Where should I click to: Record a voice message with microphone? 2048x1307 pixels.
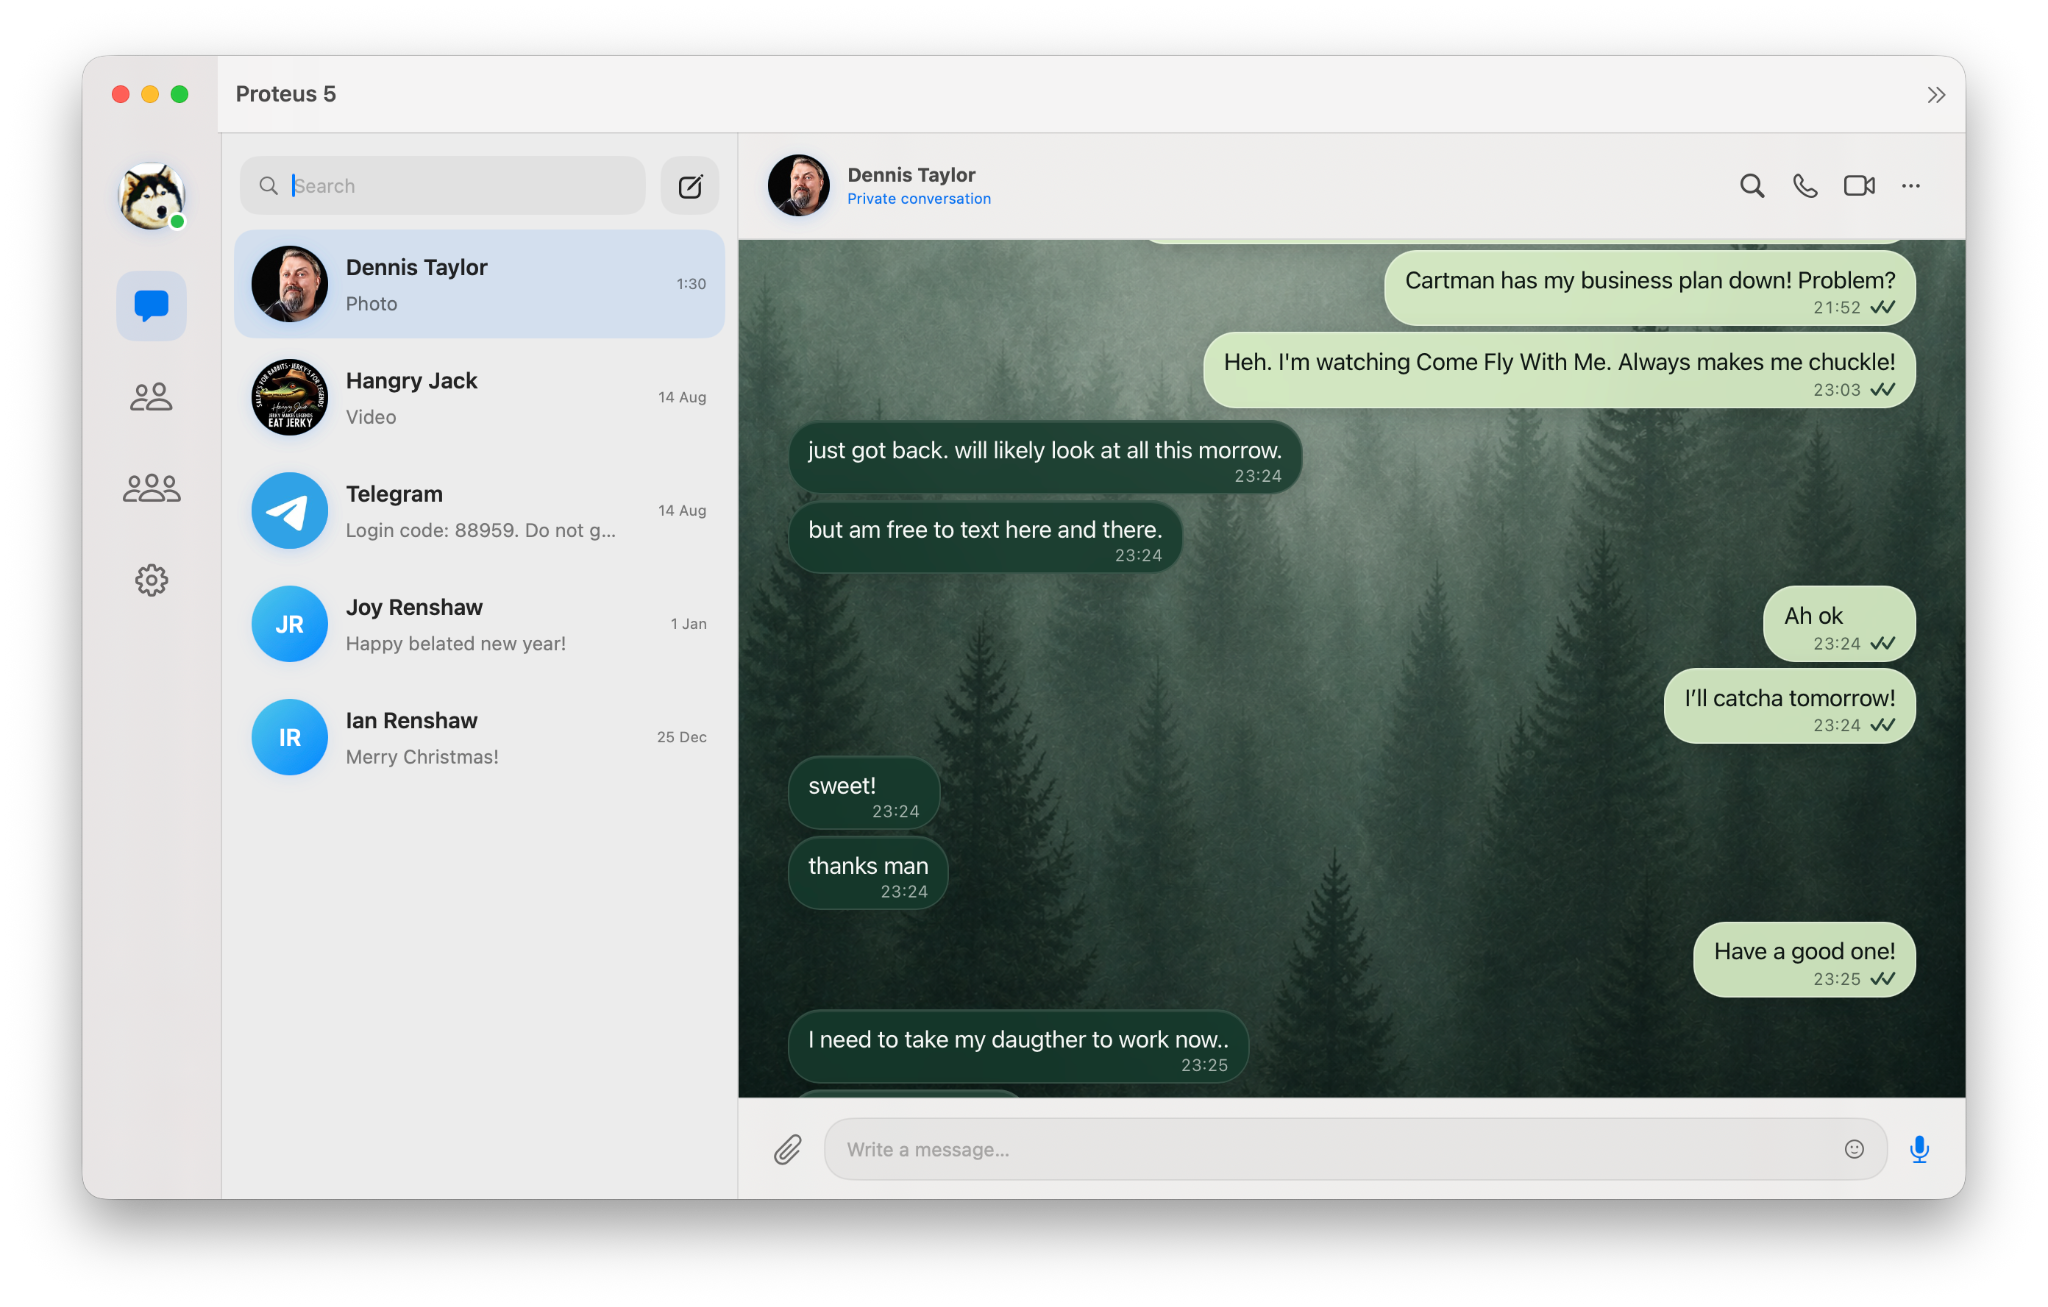point(1919,1150)
